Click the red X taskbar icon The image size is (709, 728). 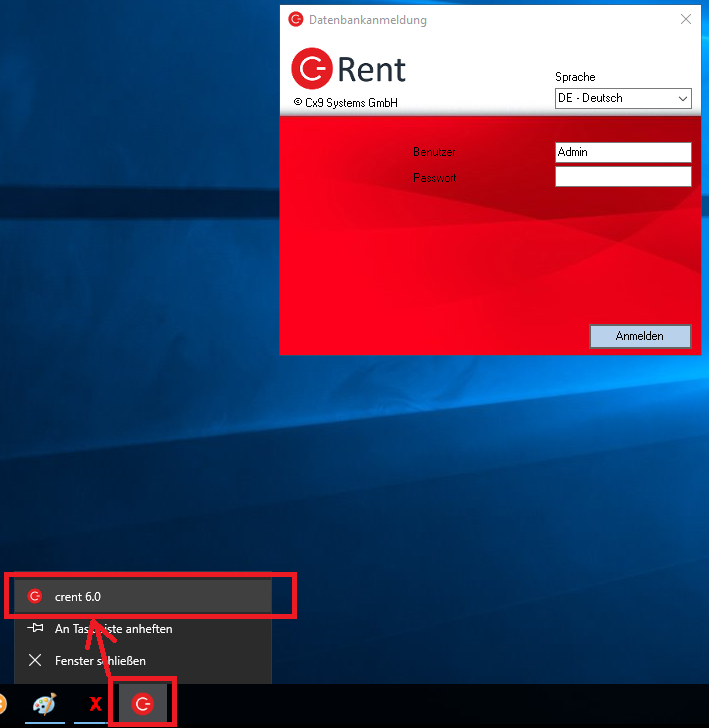[x=95, y=704]
